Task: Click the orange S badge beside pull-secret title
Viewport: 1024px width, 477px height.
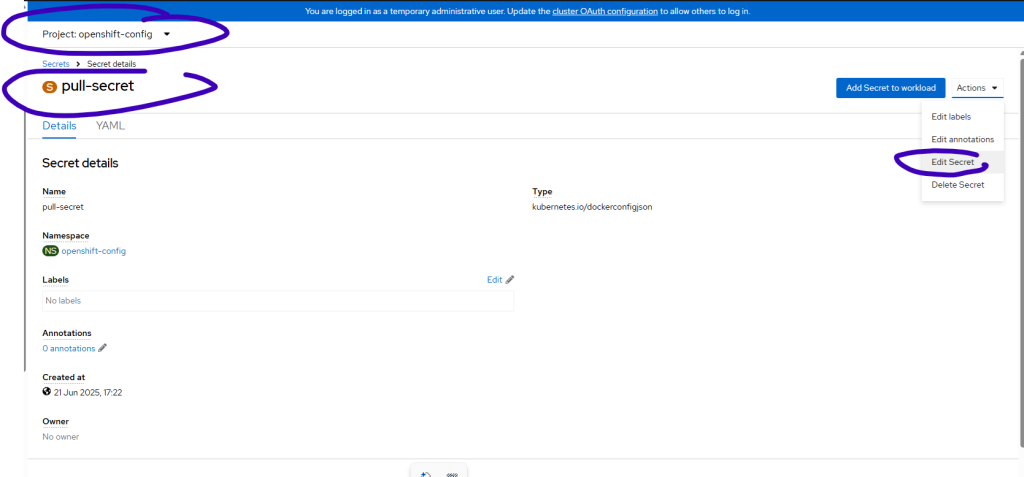Action: tap(49, 87)
